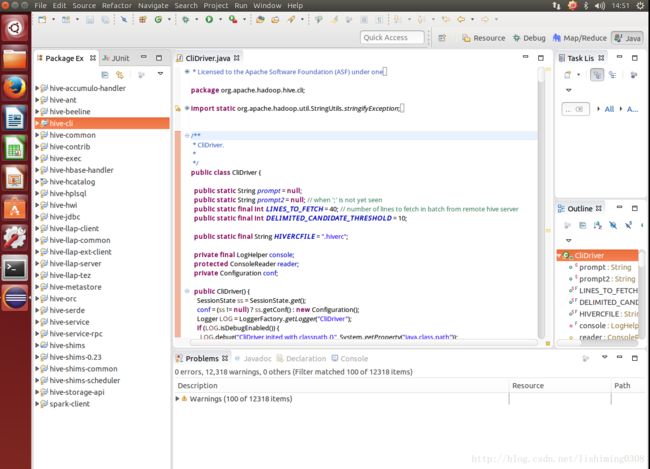Click the Open Perspective icon
This screenshot has height=469, width=650.
point(442,38)
